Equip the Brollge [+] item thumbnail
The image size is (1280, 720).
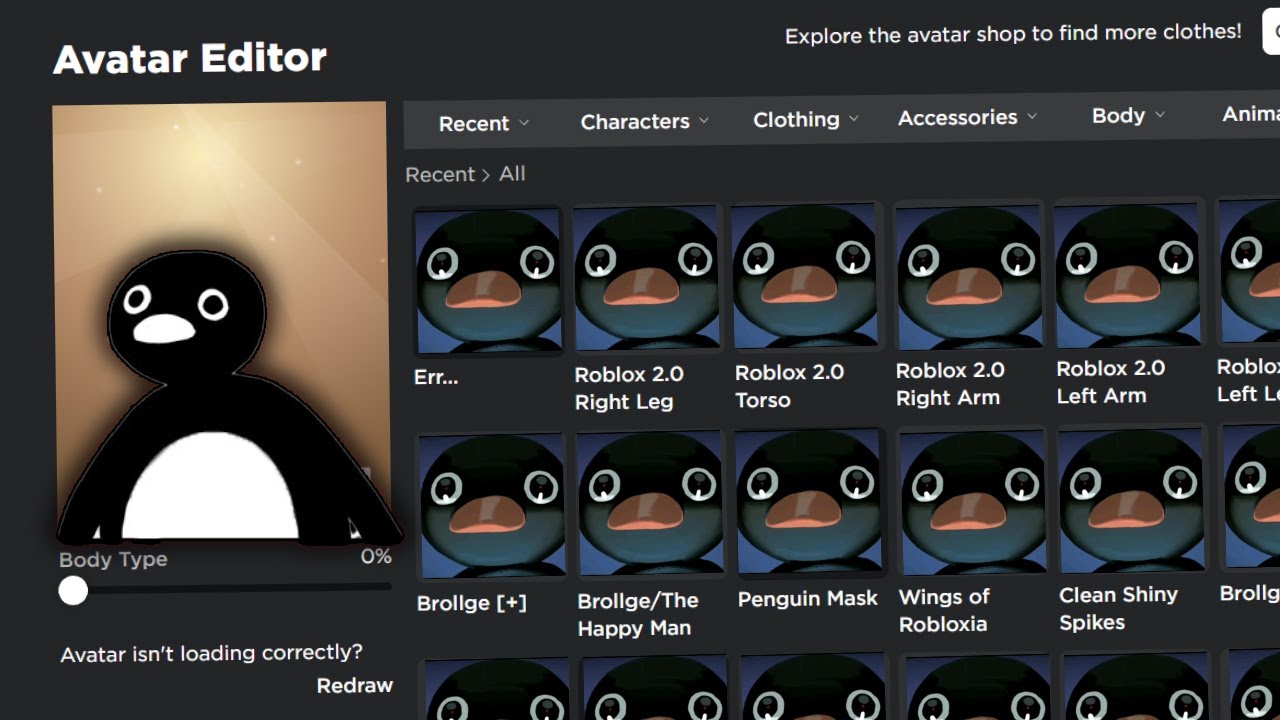[491, 505]
